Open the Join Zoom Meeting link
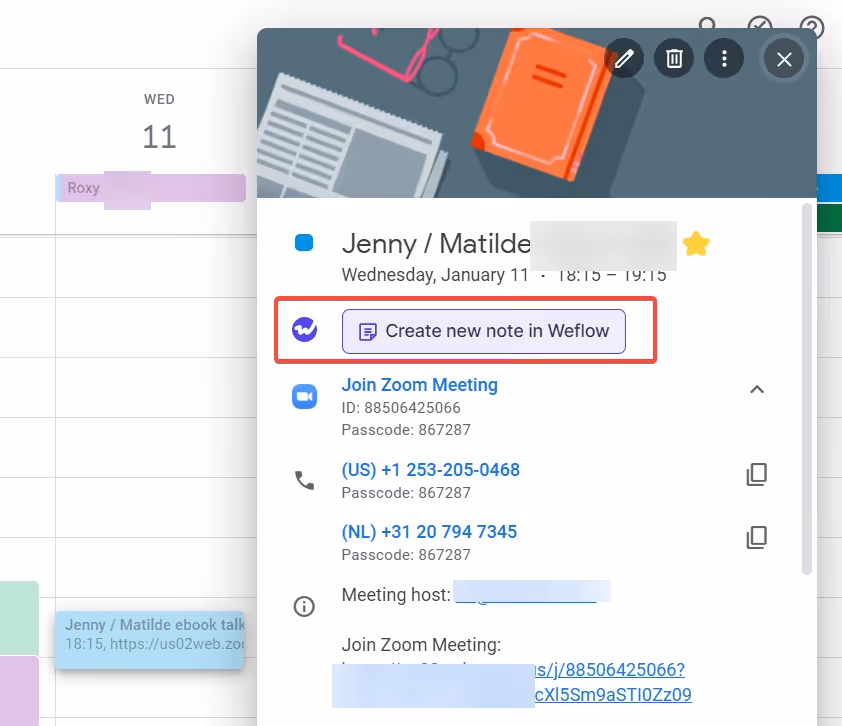Viewport: 842px width, 726px height. click(419, 384)
